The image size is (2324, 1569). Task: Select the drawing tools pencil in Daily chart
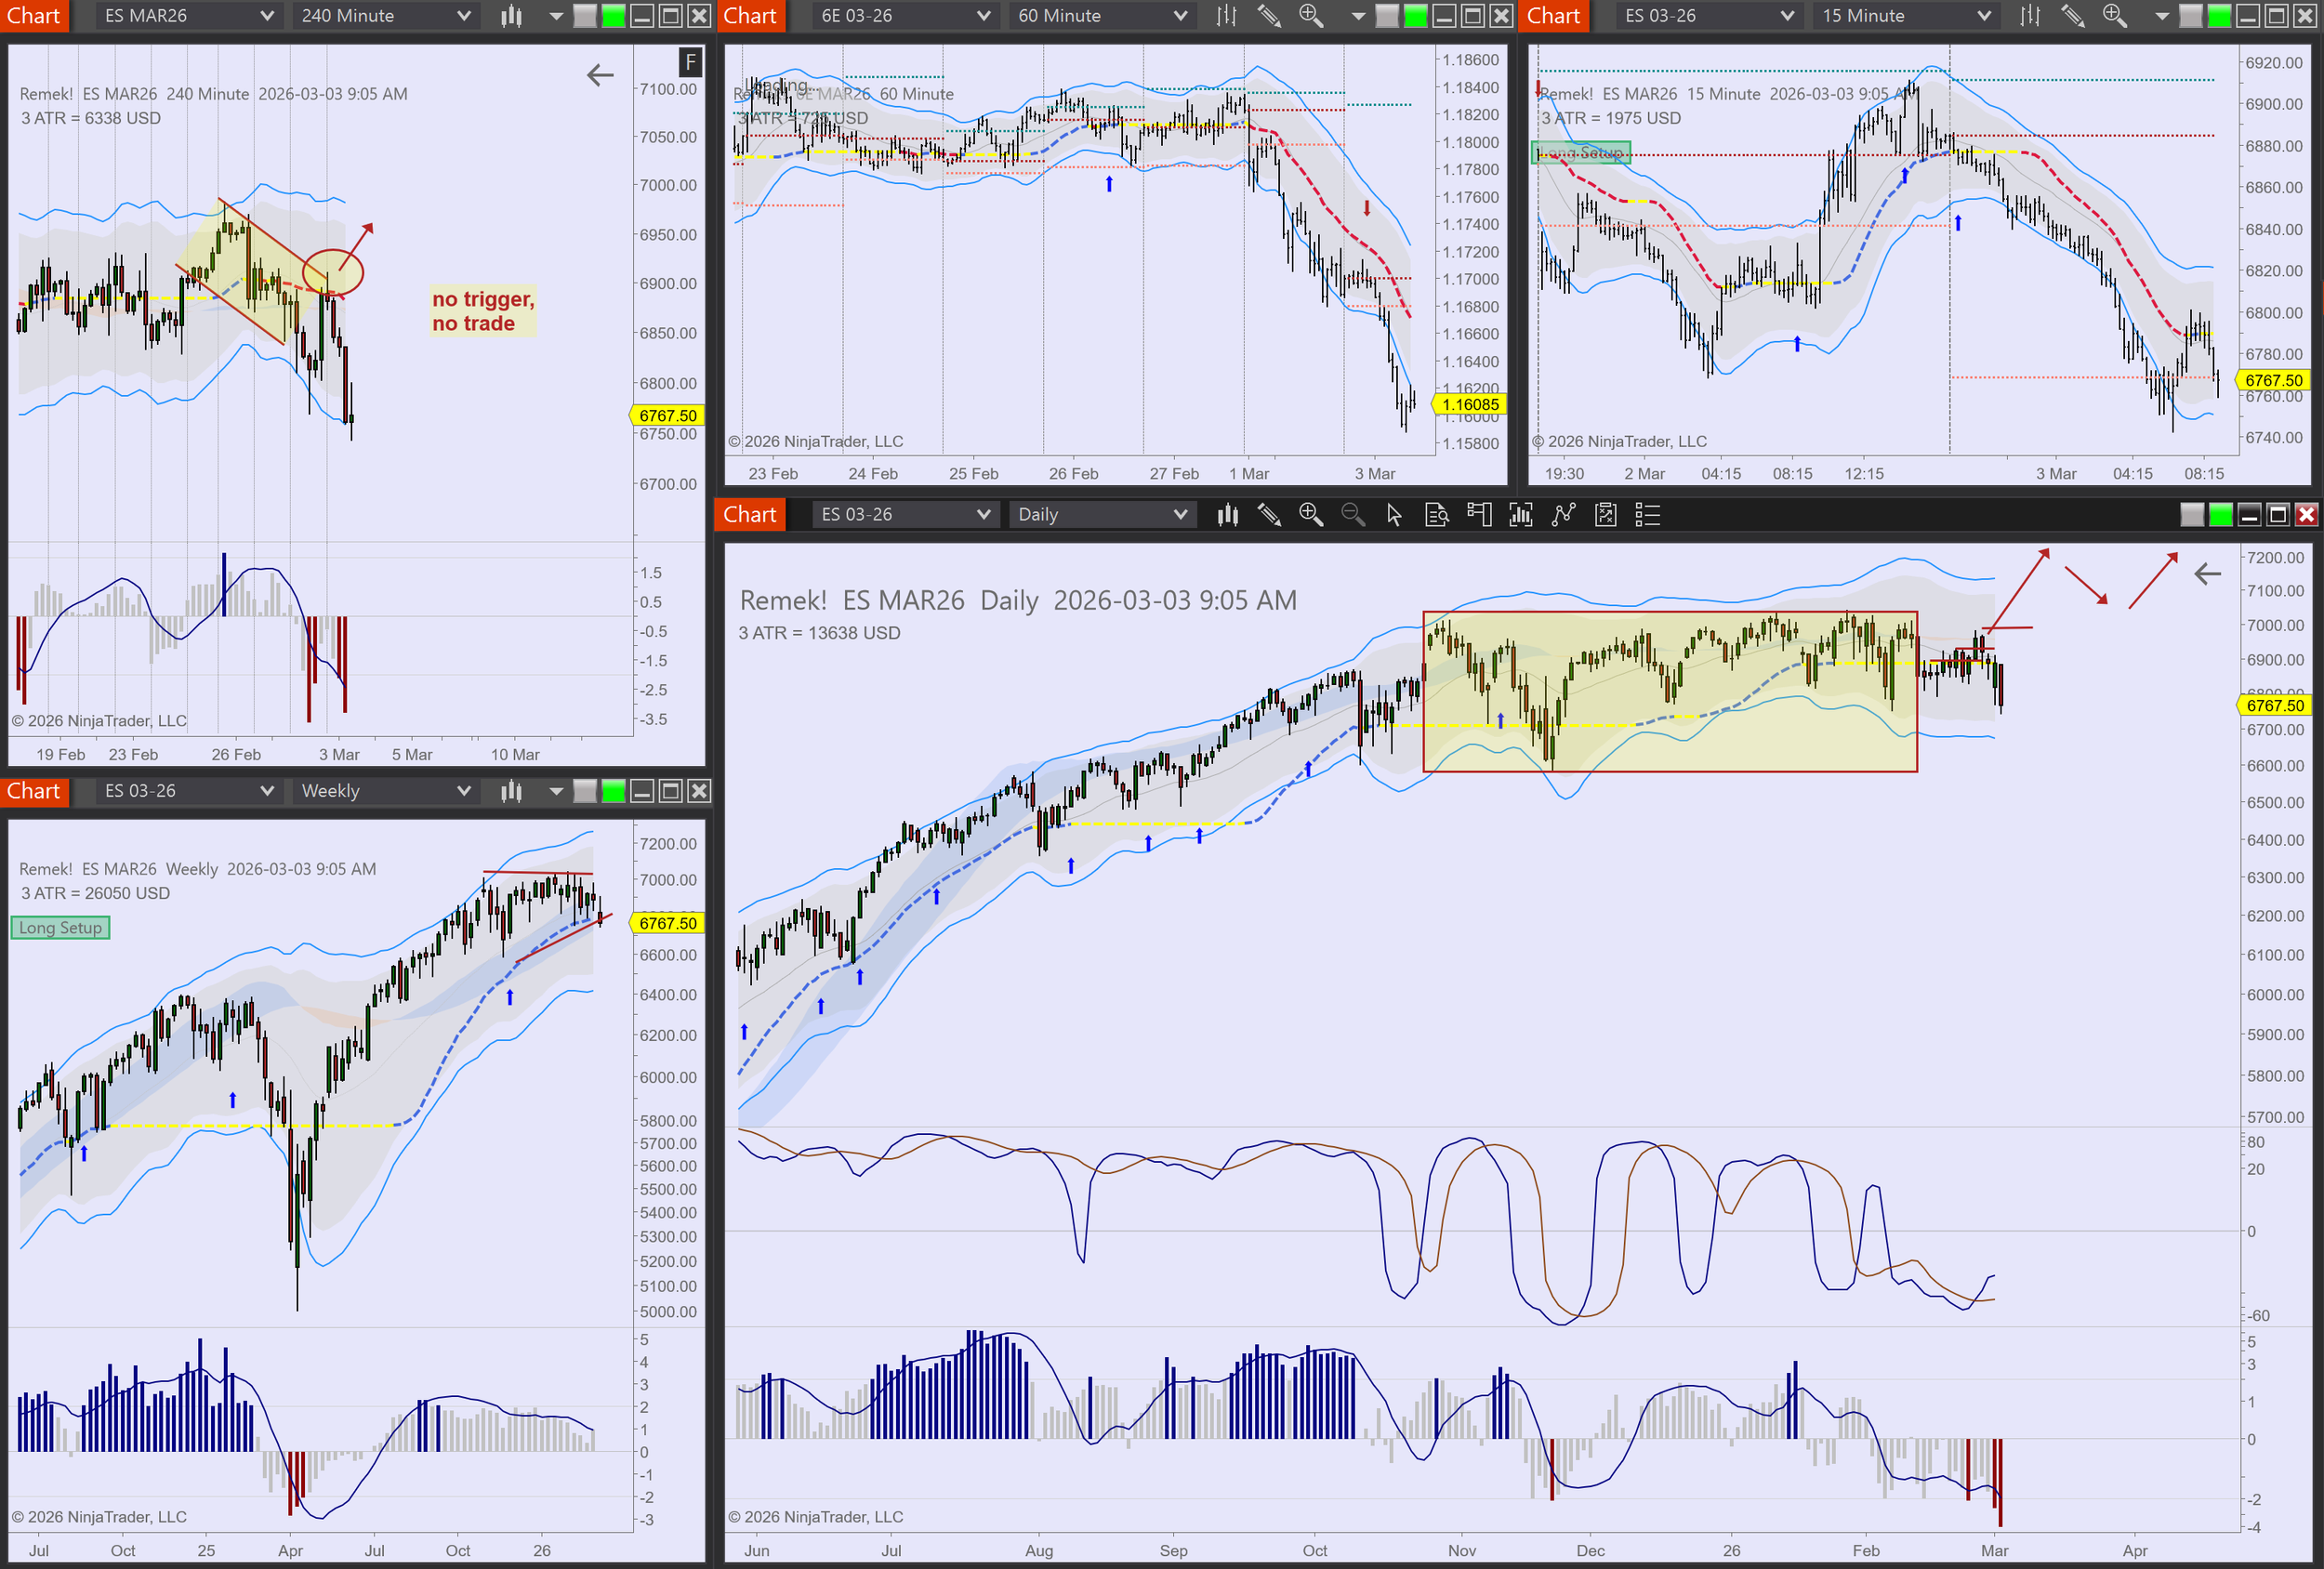[1269, 515]
